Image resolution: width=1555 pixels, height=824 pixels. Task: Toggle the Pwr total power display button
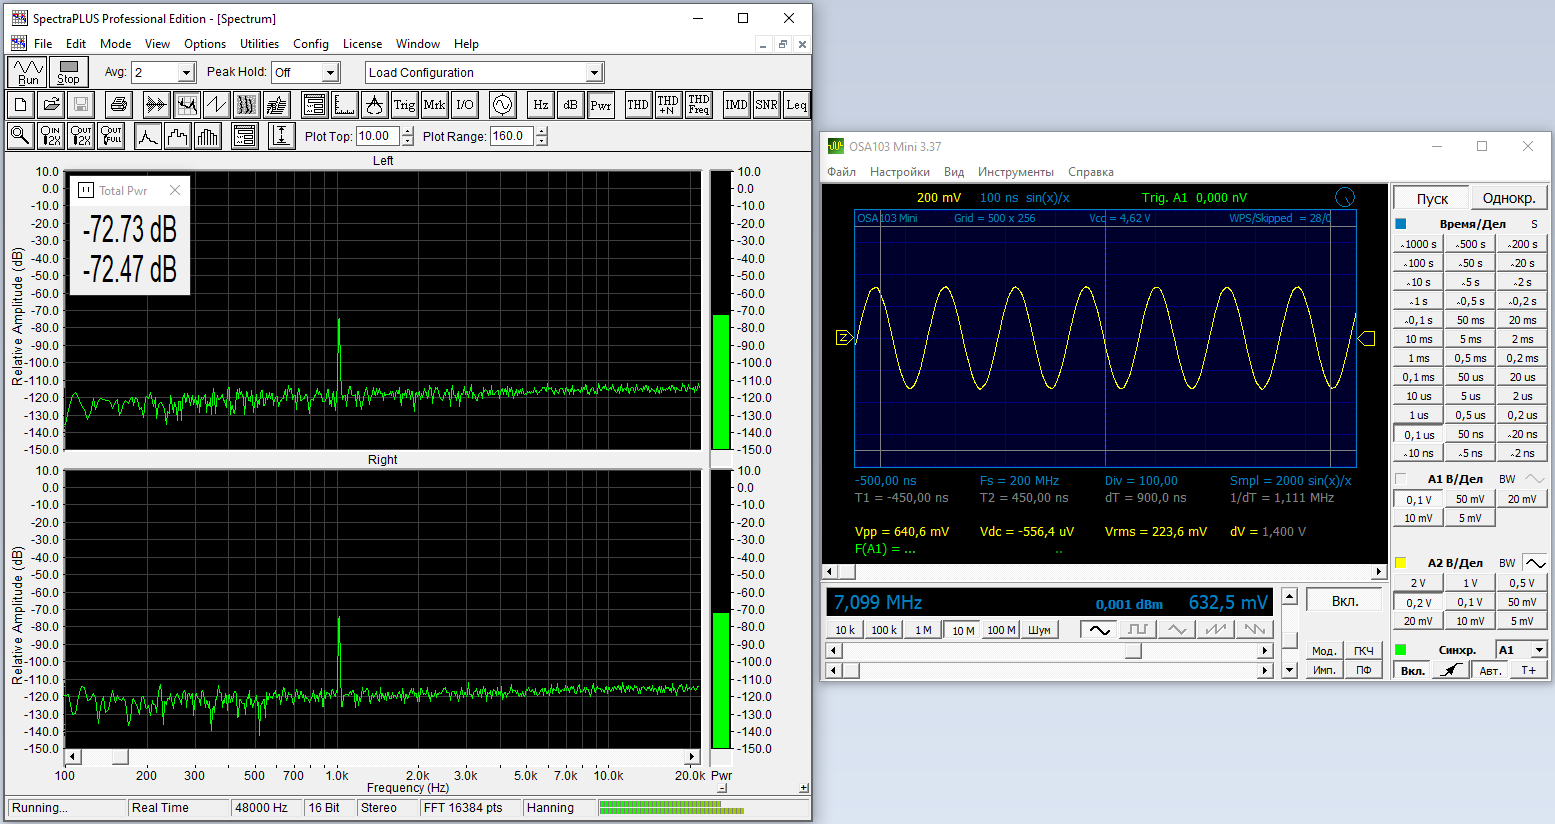click(x=601, y=105)
